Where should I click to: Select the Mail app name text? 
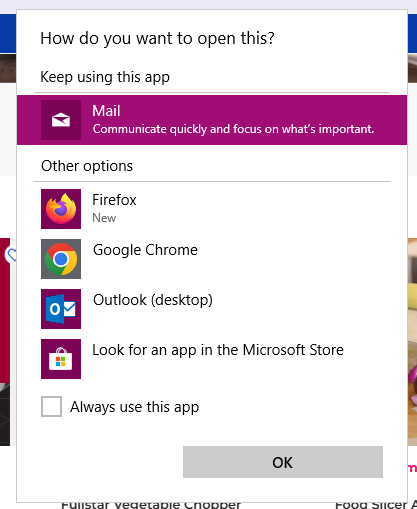[106, 111]
